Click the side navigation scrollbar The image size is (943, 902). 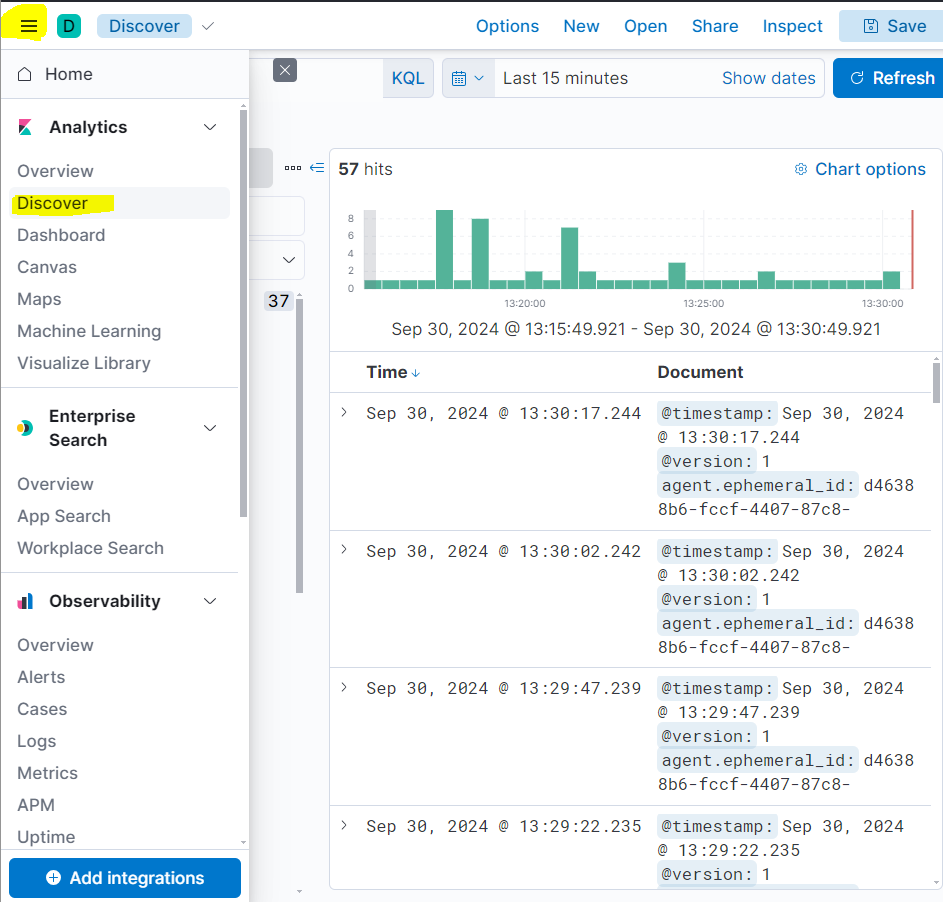(243, 313)
